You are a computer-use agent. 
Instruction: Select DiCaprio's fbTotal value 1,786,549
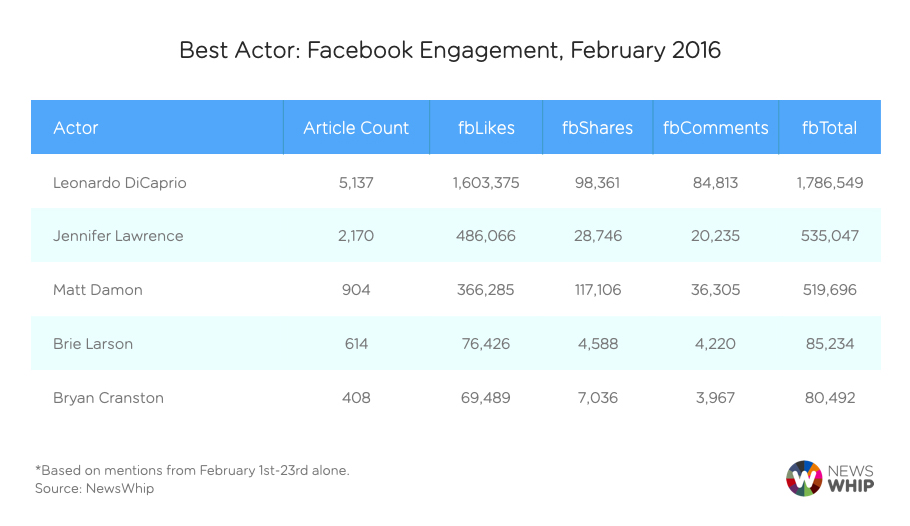pyautogui.click(x=829, y=182)
